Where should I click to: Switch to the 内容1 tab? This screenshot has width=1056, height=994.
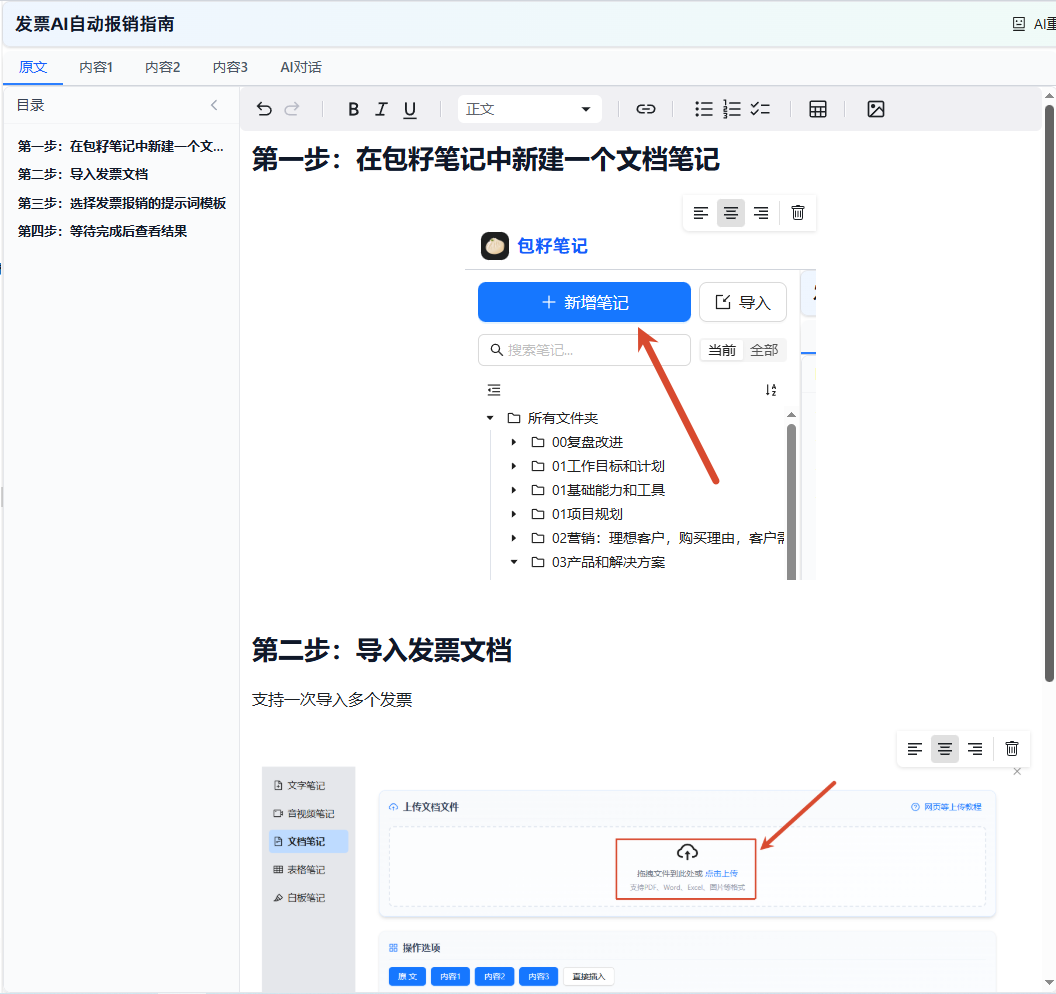96,67
